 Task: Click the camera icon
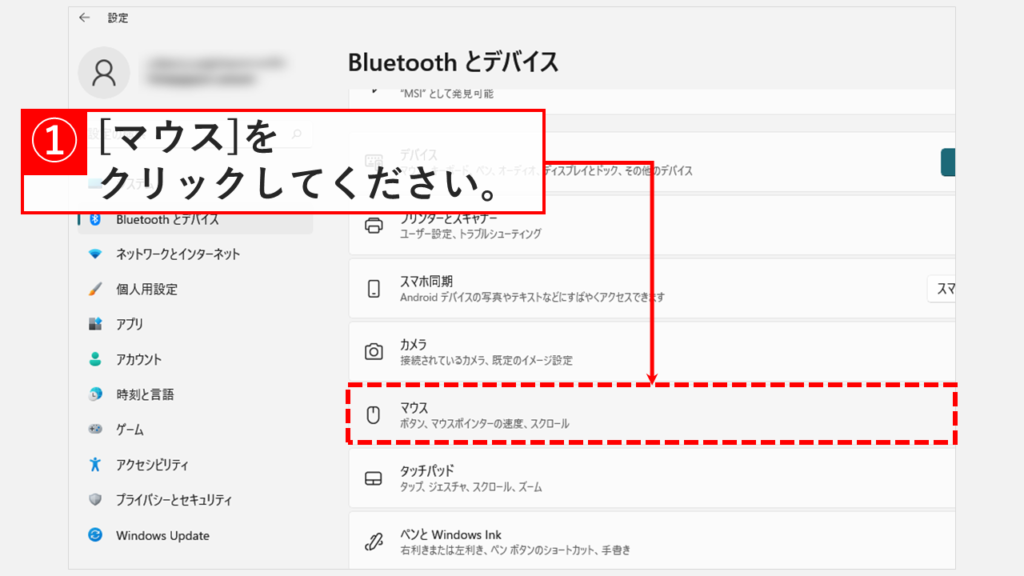click(374, 351)
